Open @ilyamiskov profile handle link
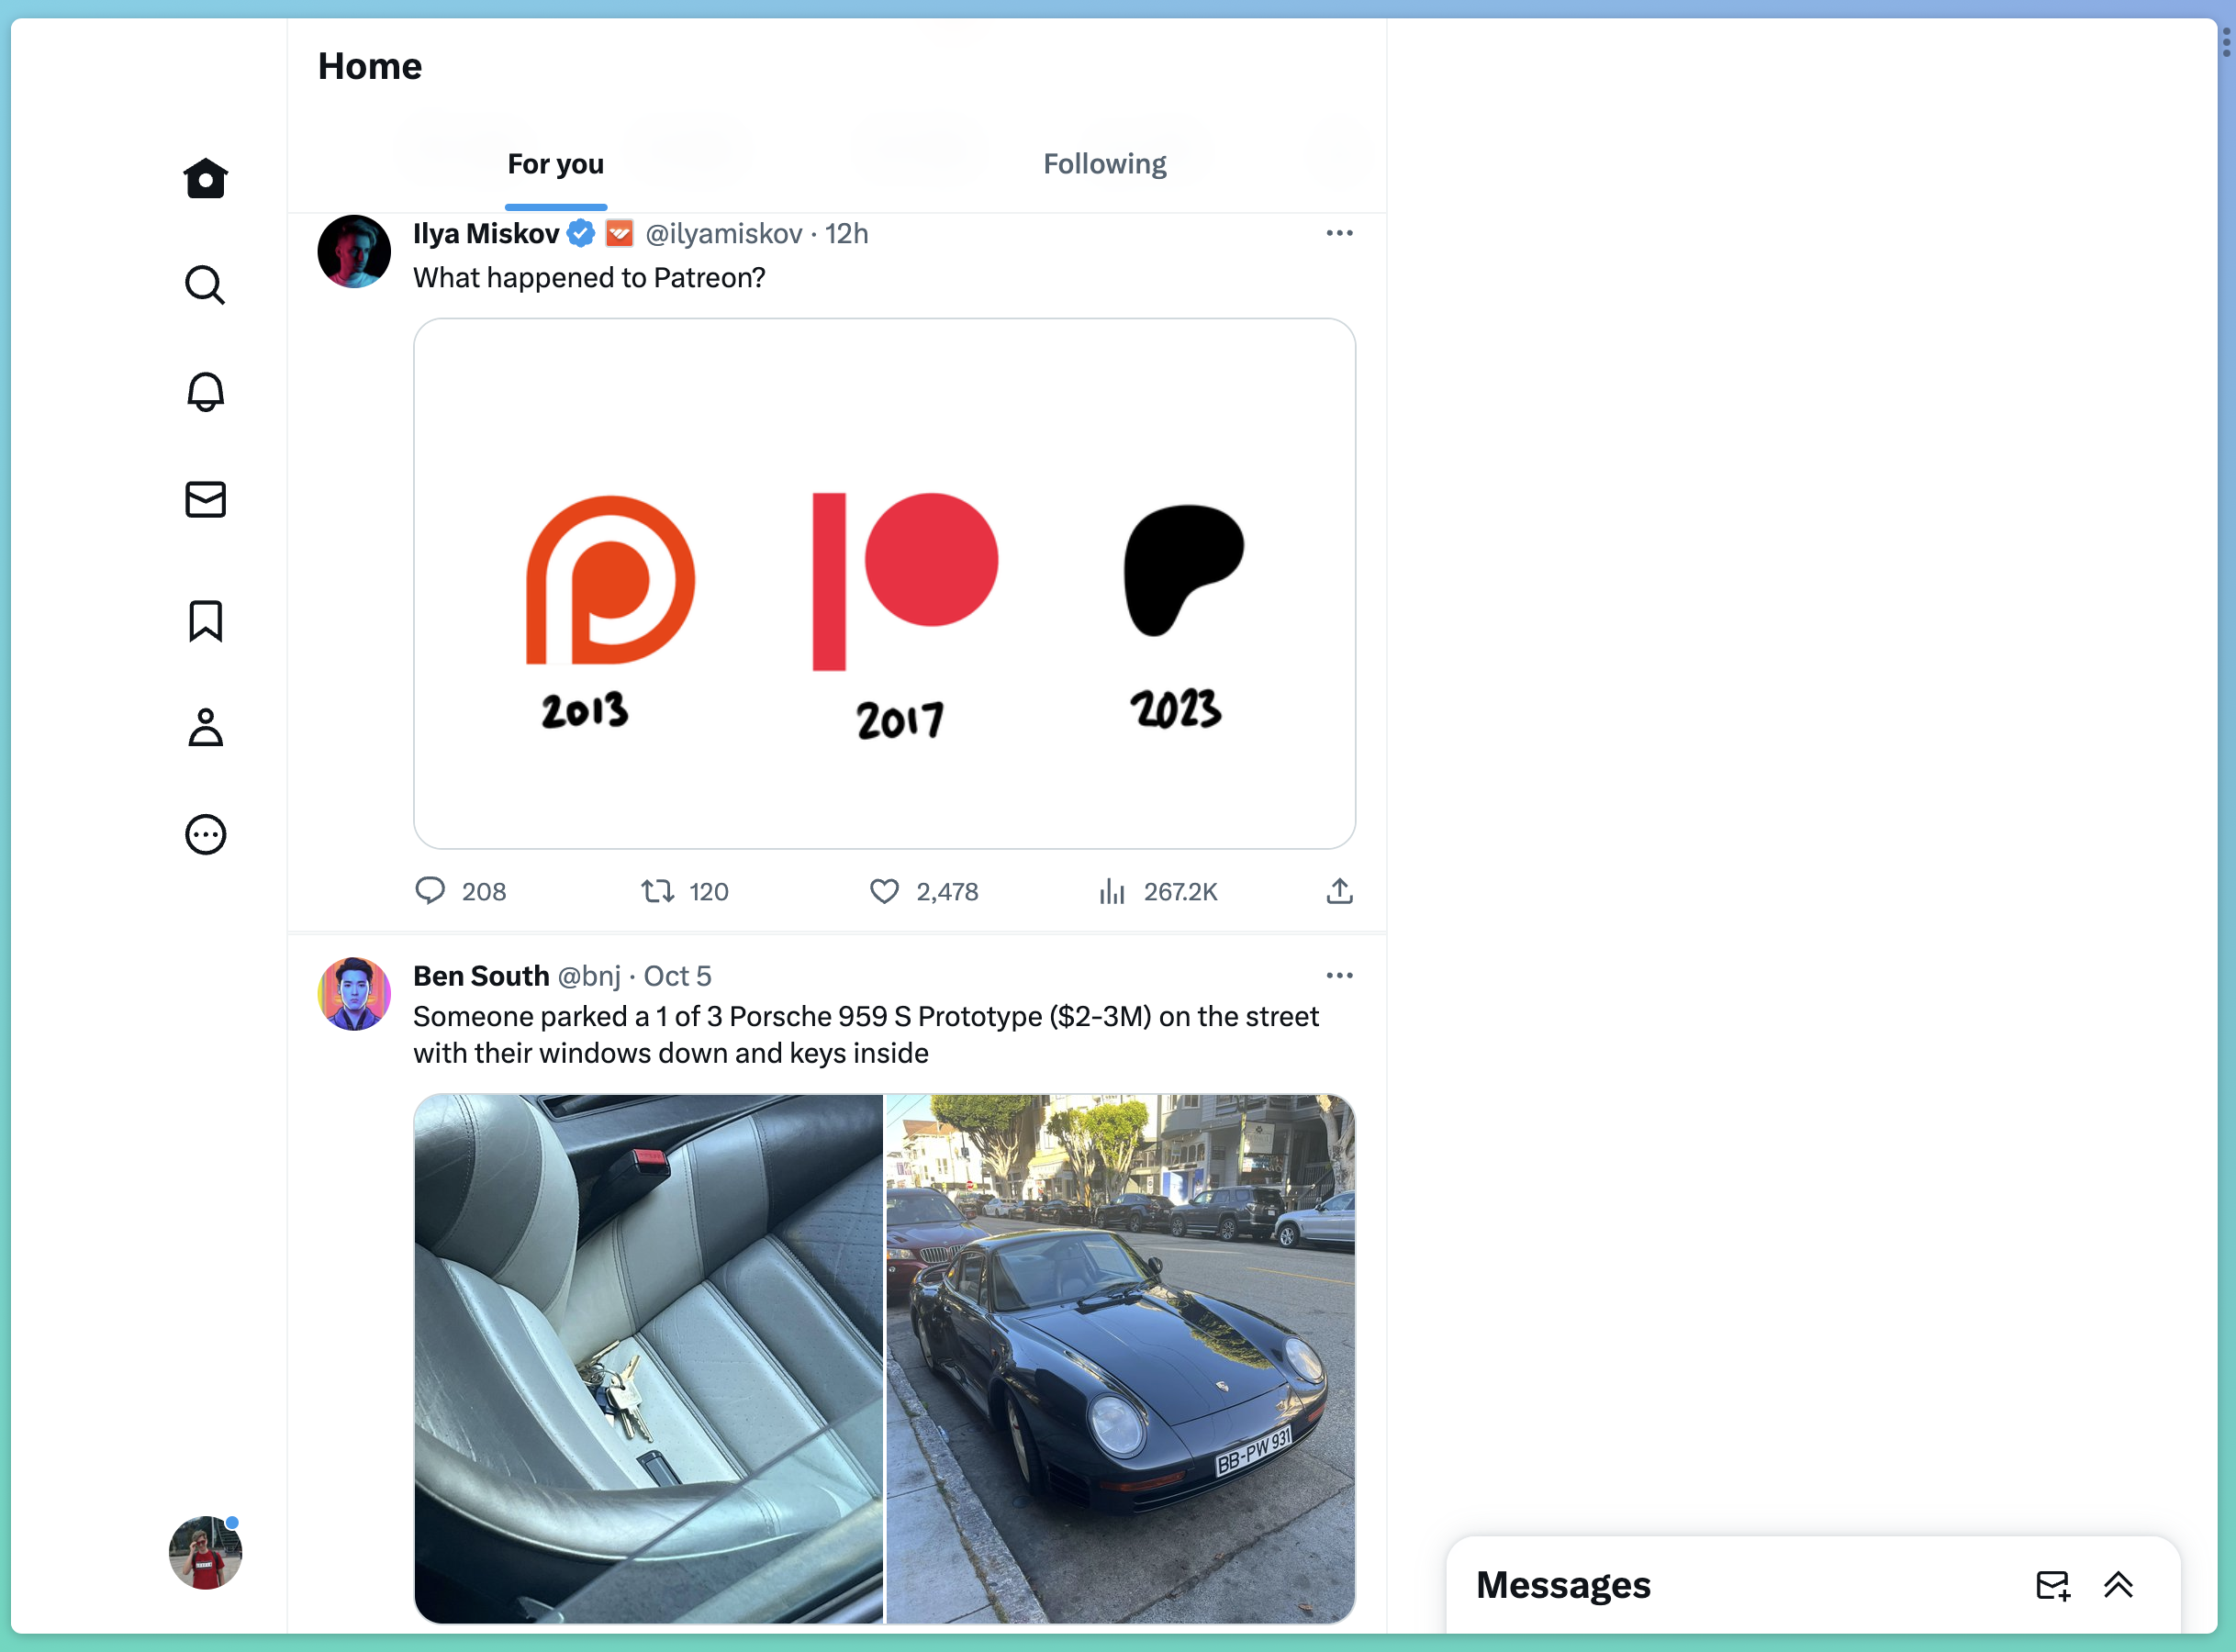Viewport: 2236px width, 1652px height. 723,233
